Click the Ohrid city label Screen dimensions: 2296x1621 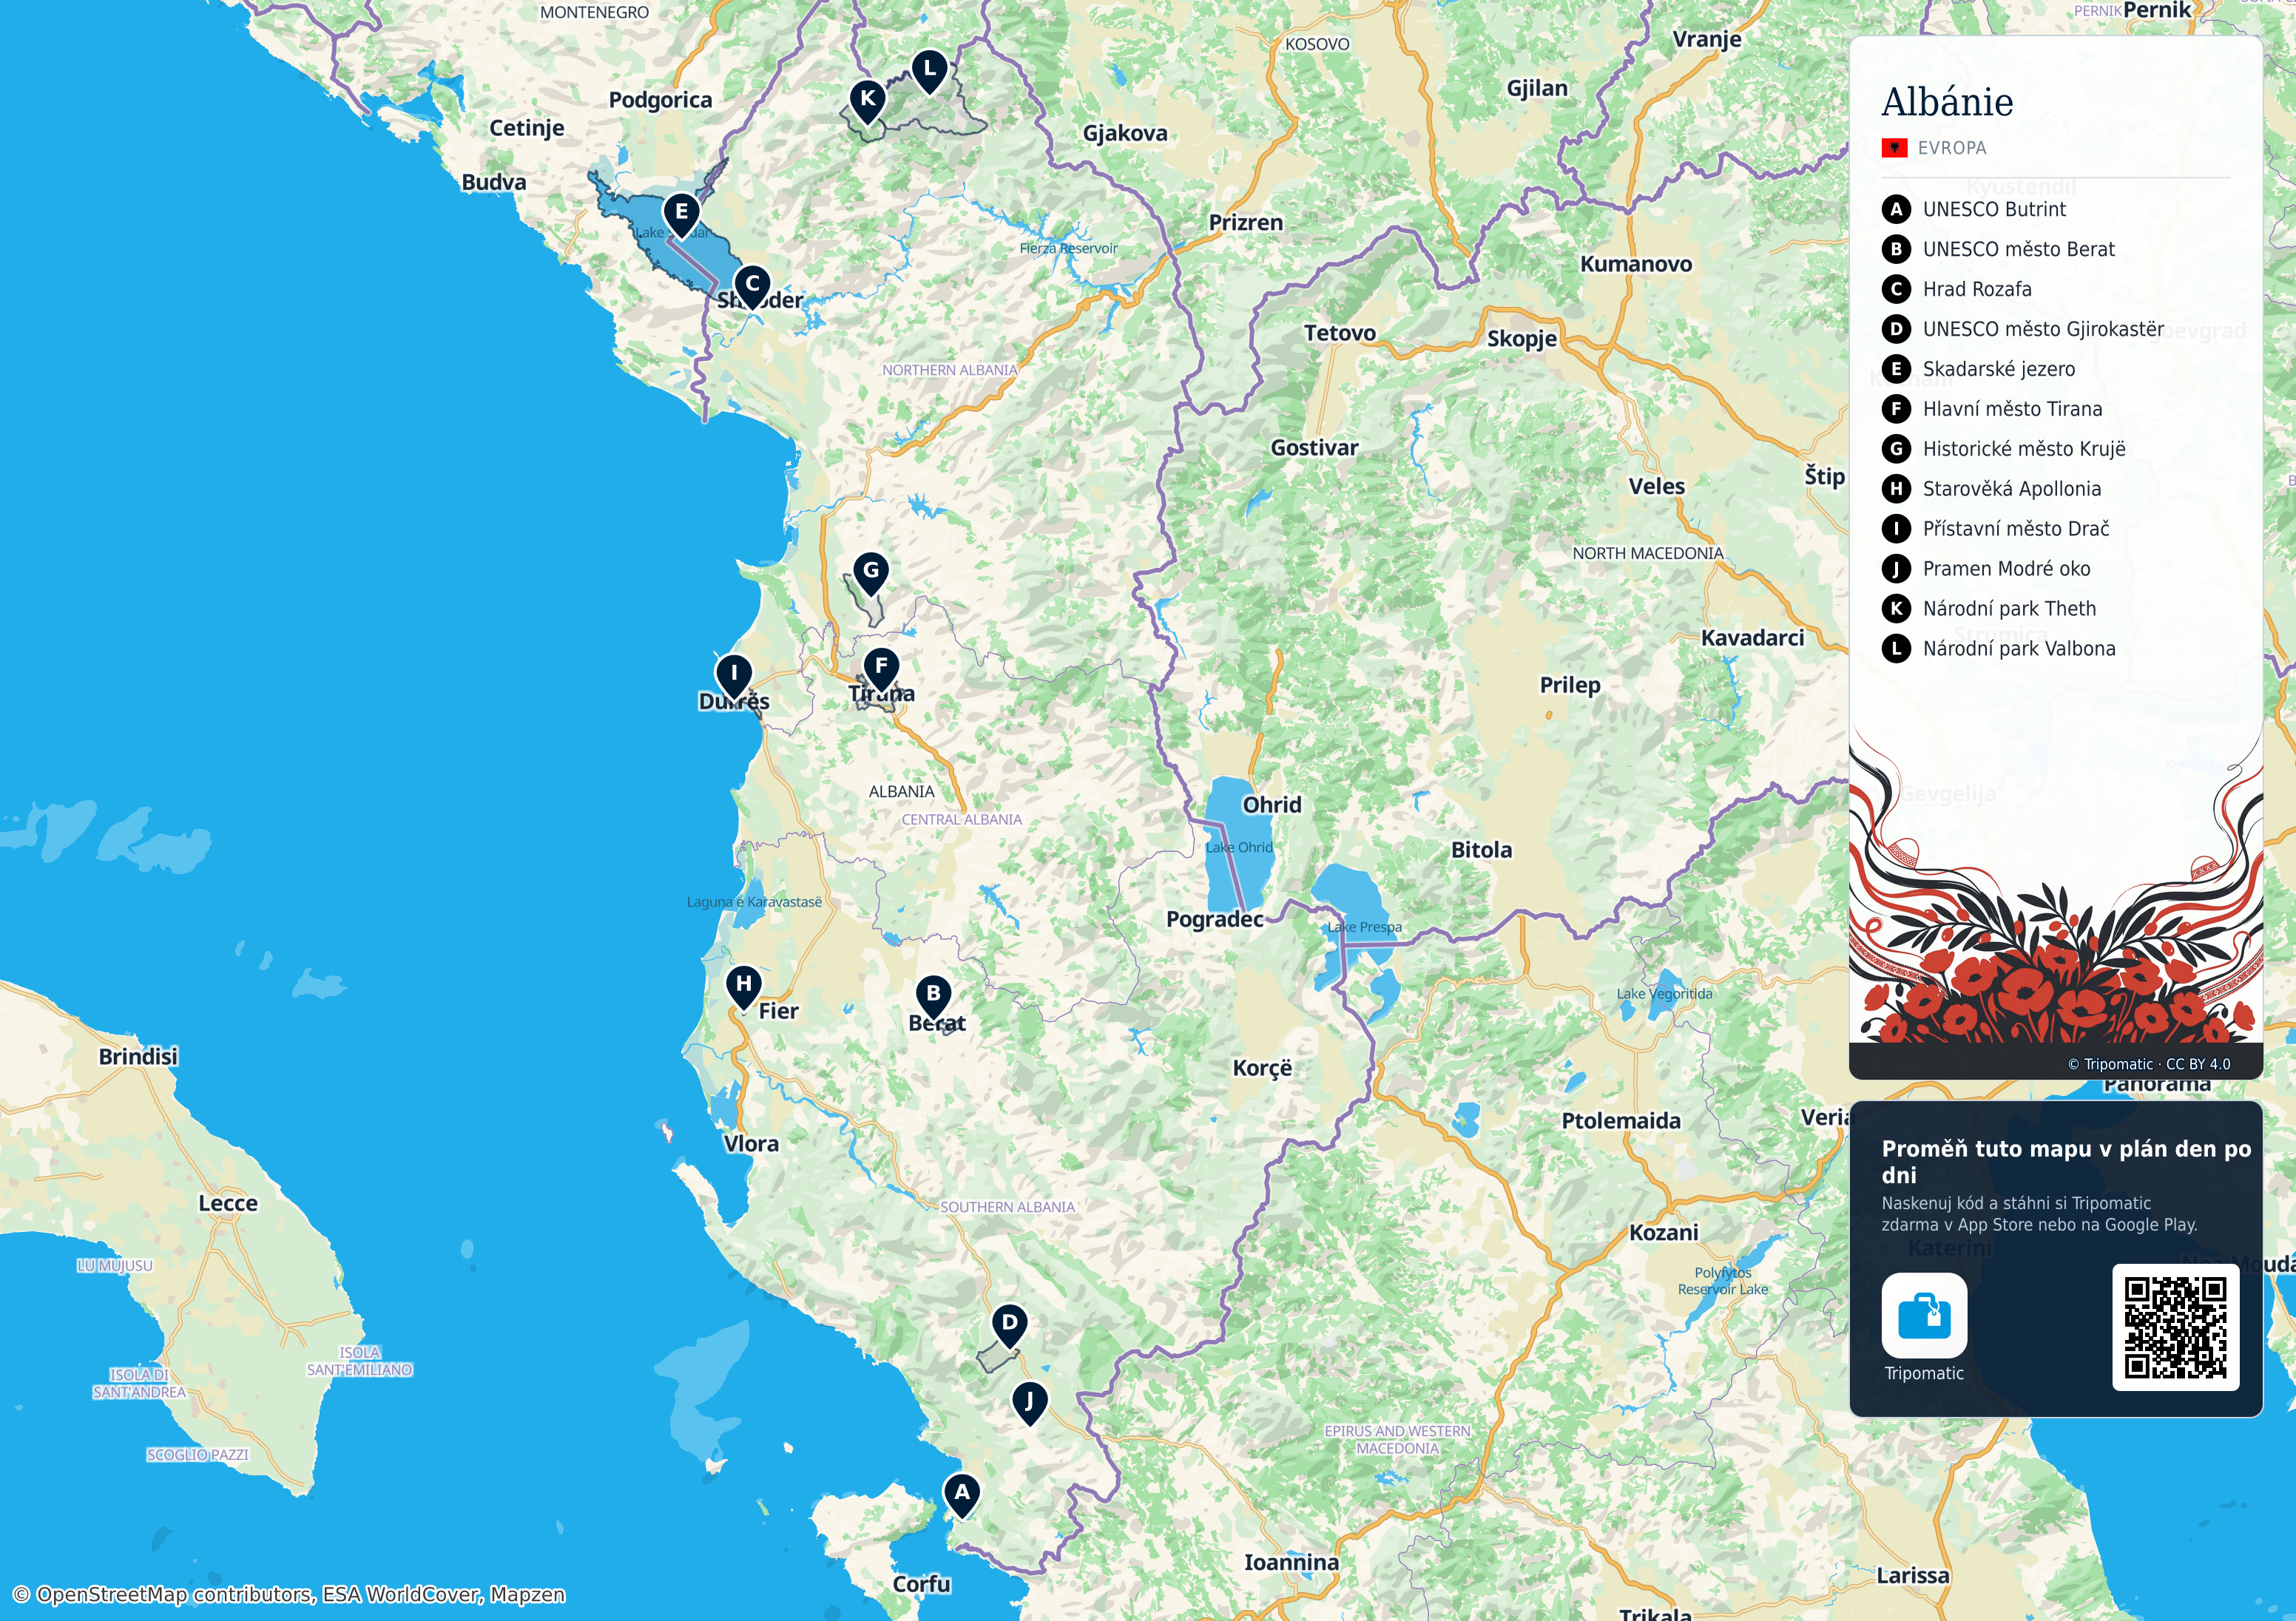1272,805
